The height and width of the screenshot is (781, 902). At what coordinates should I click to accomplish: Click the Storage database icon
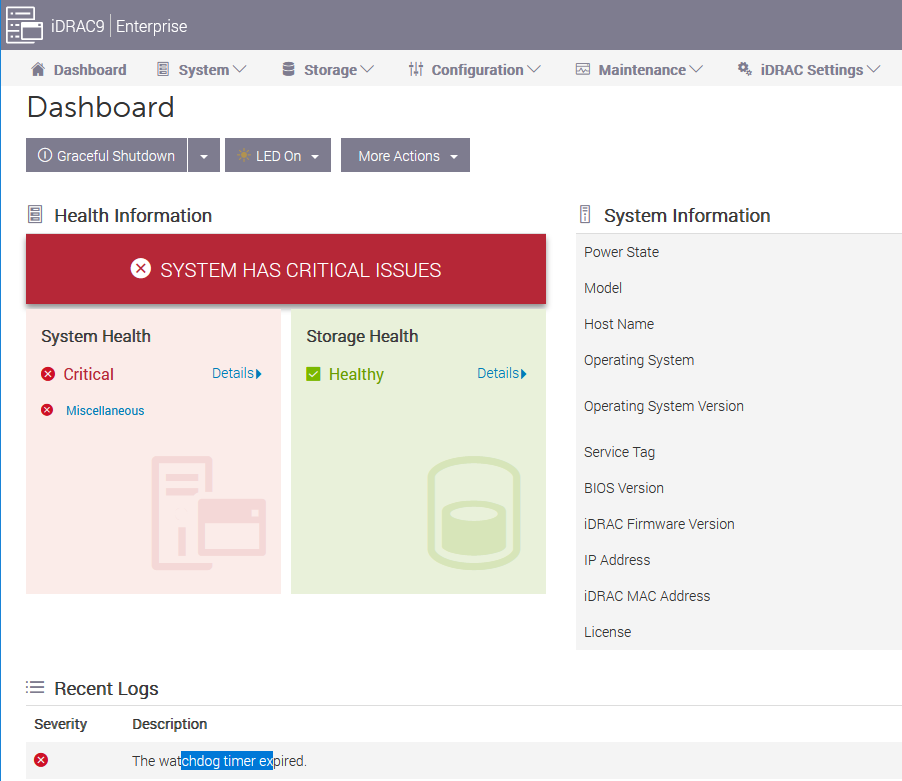click(289, 70)
